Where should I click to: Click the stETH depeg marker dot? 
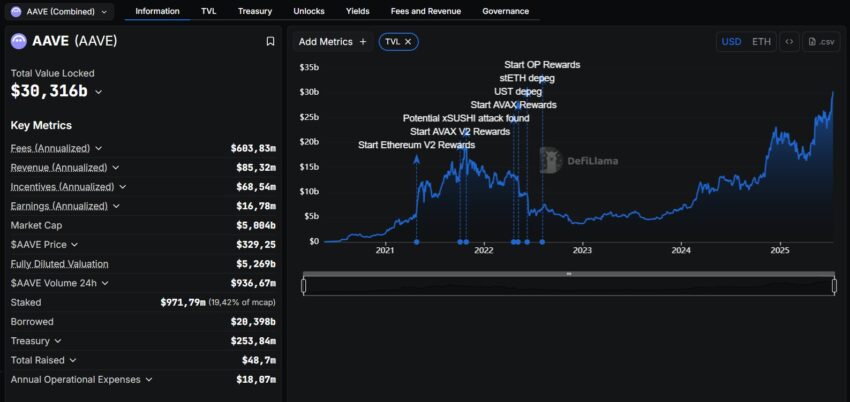(x=527, y=242)
